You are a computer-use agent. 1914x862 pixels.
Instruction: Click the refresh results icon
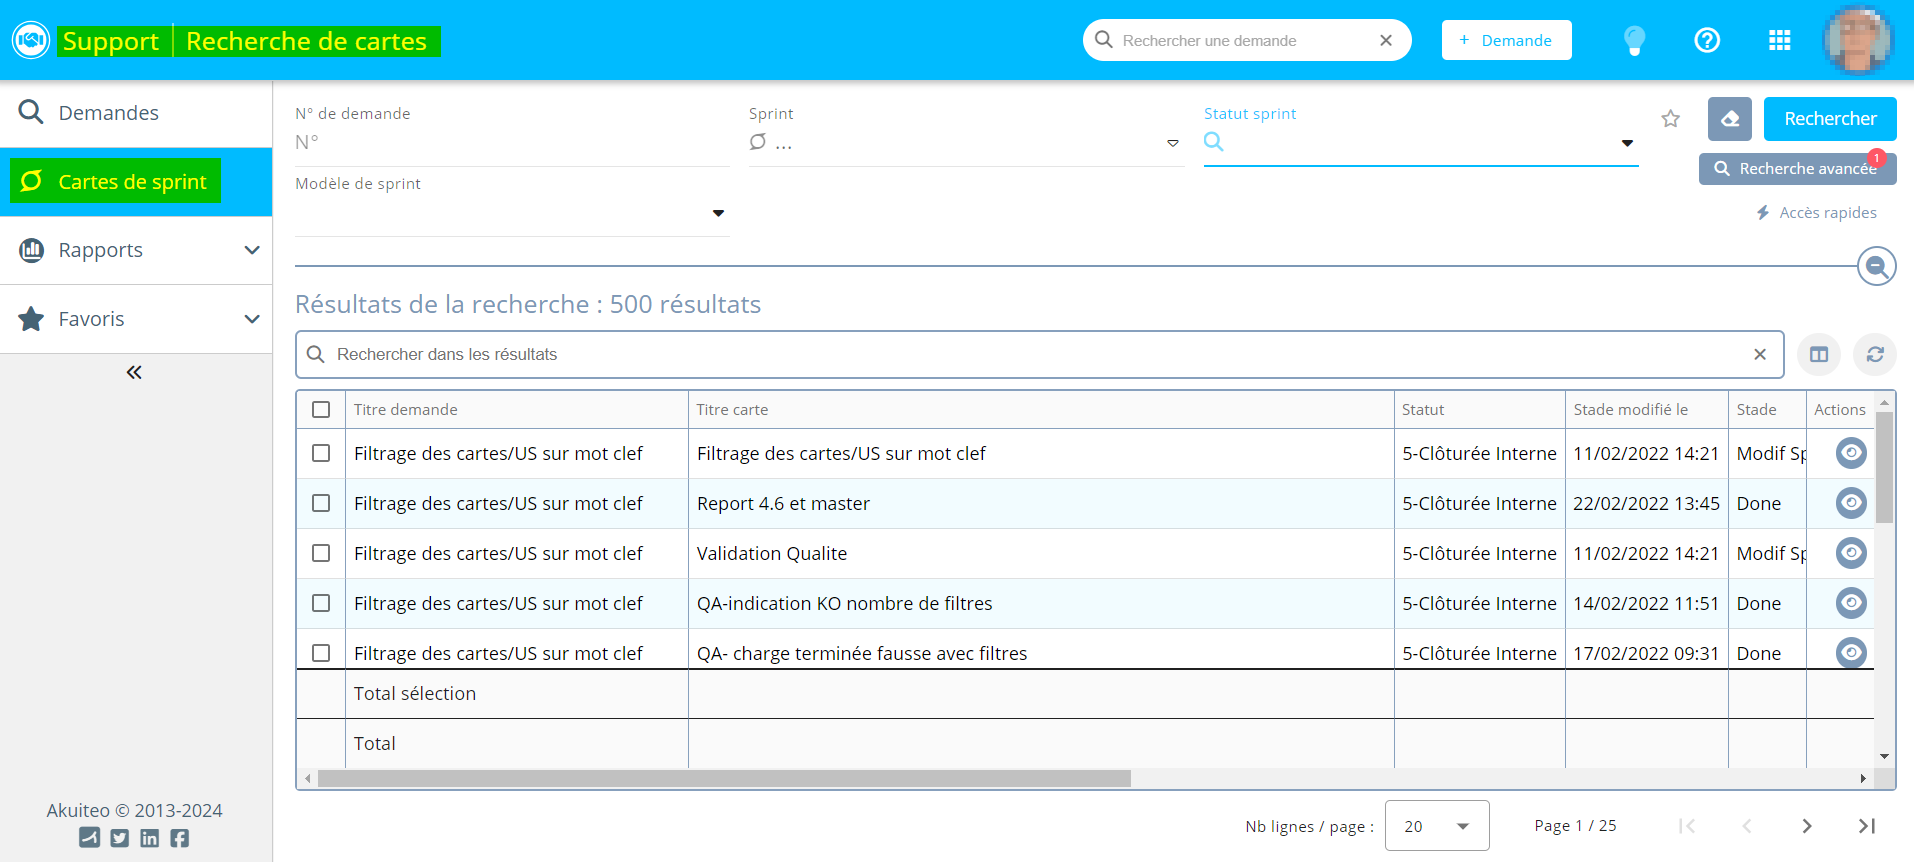tap(1874, 355)
